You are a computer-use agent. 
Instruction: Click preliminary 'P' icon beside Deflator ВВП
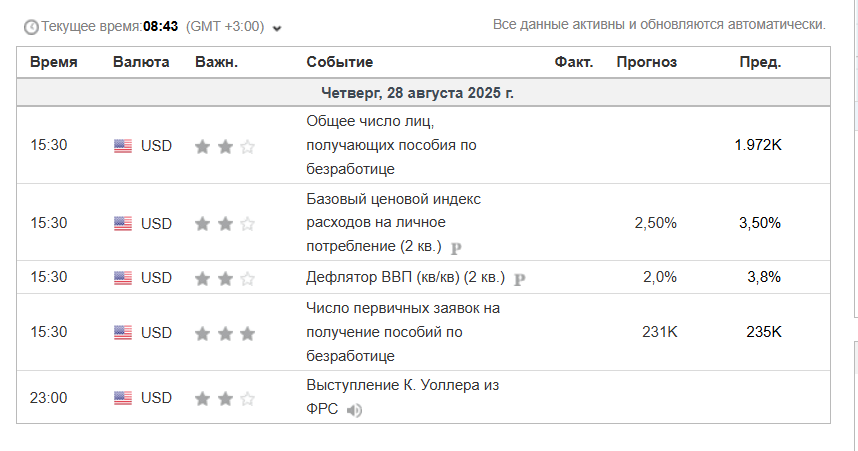519,279
